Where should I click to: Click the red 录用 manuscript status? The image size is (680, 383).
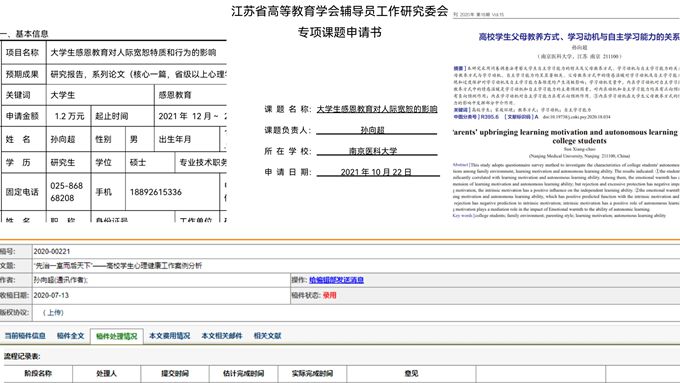[x=330, y=295]
